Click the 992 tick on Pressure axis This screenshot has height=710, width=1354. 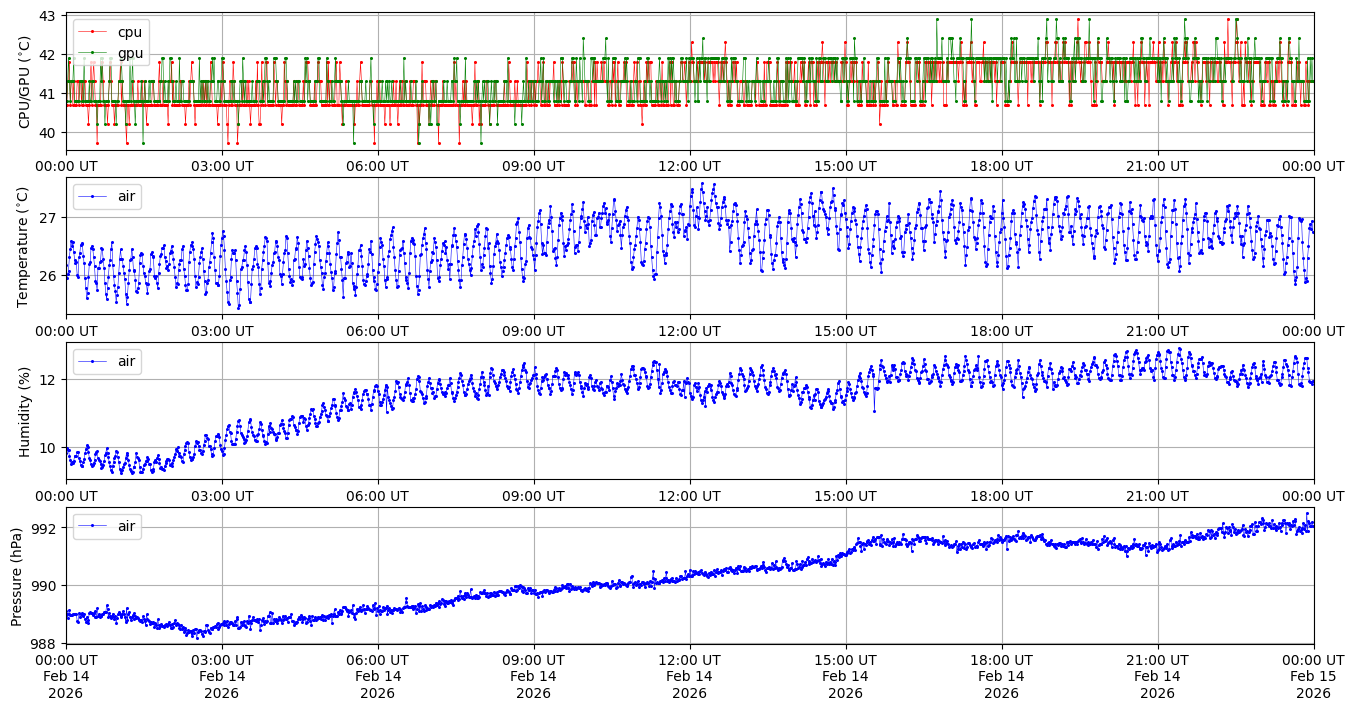44,528
